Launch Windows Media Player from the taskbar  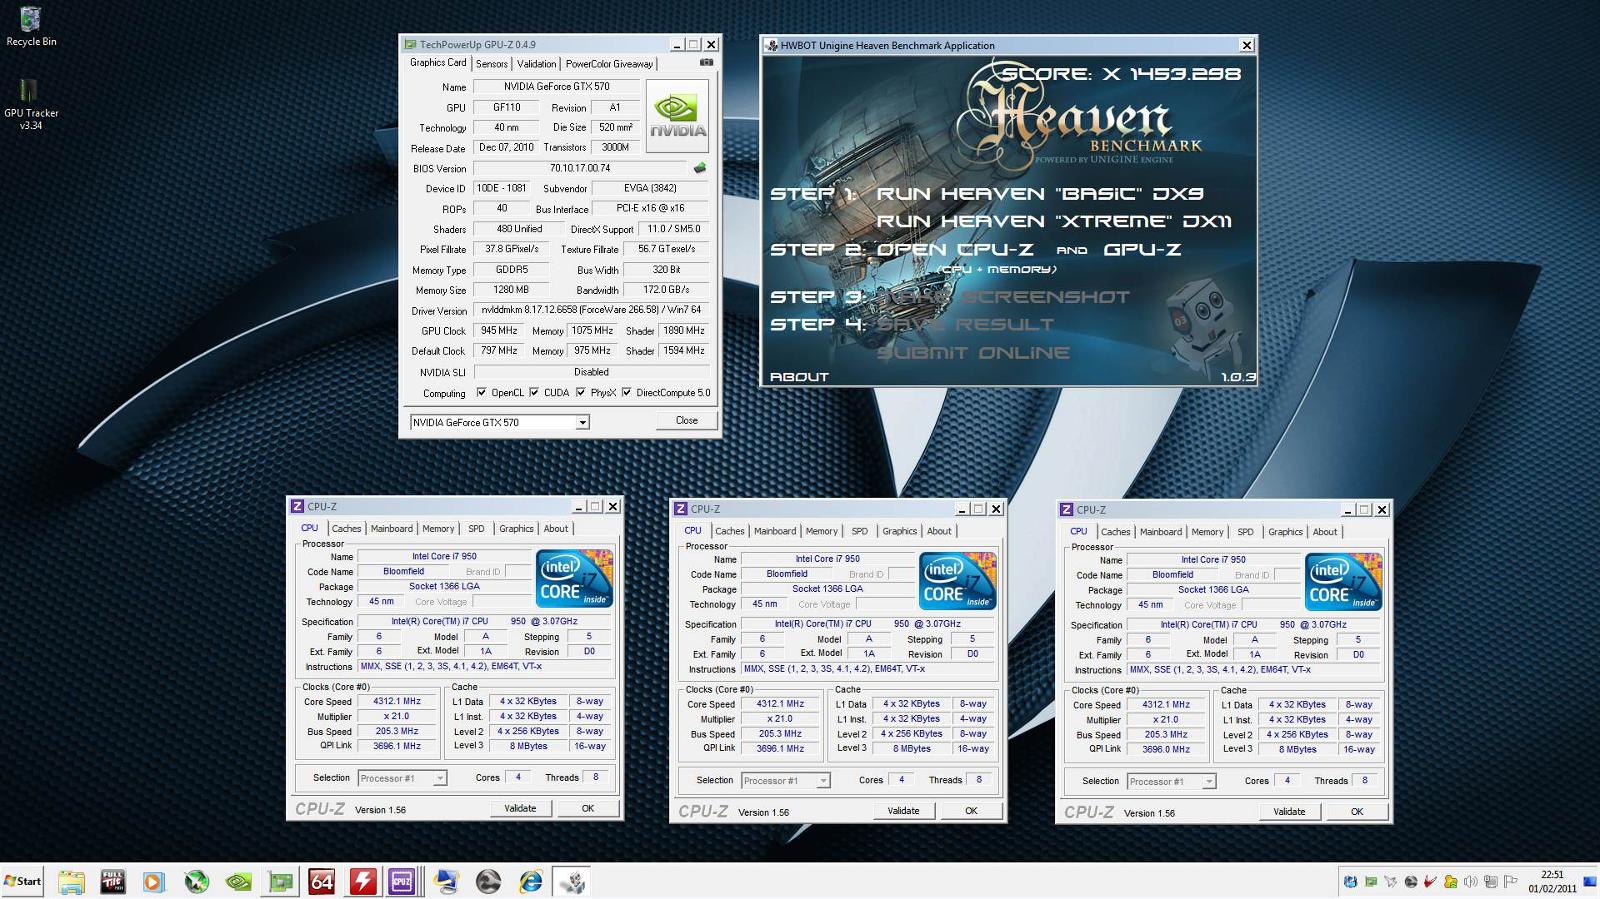tap(153, 881)
